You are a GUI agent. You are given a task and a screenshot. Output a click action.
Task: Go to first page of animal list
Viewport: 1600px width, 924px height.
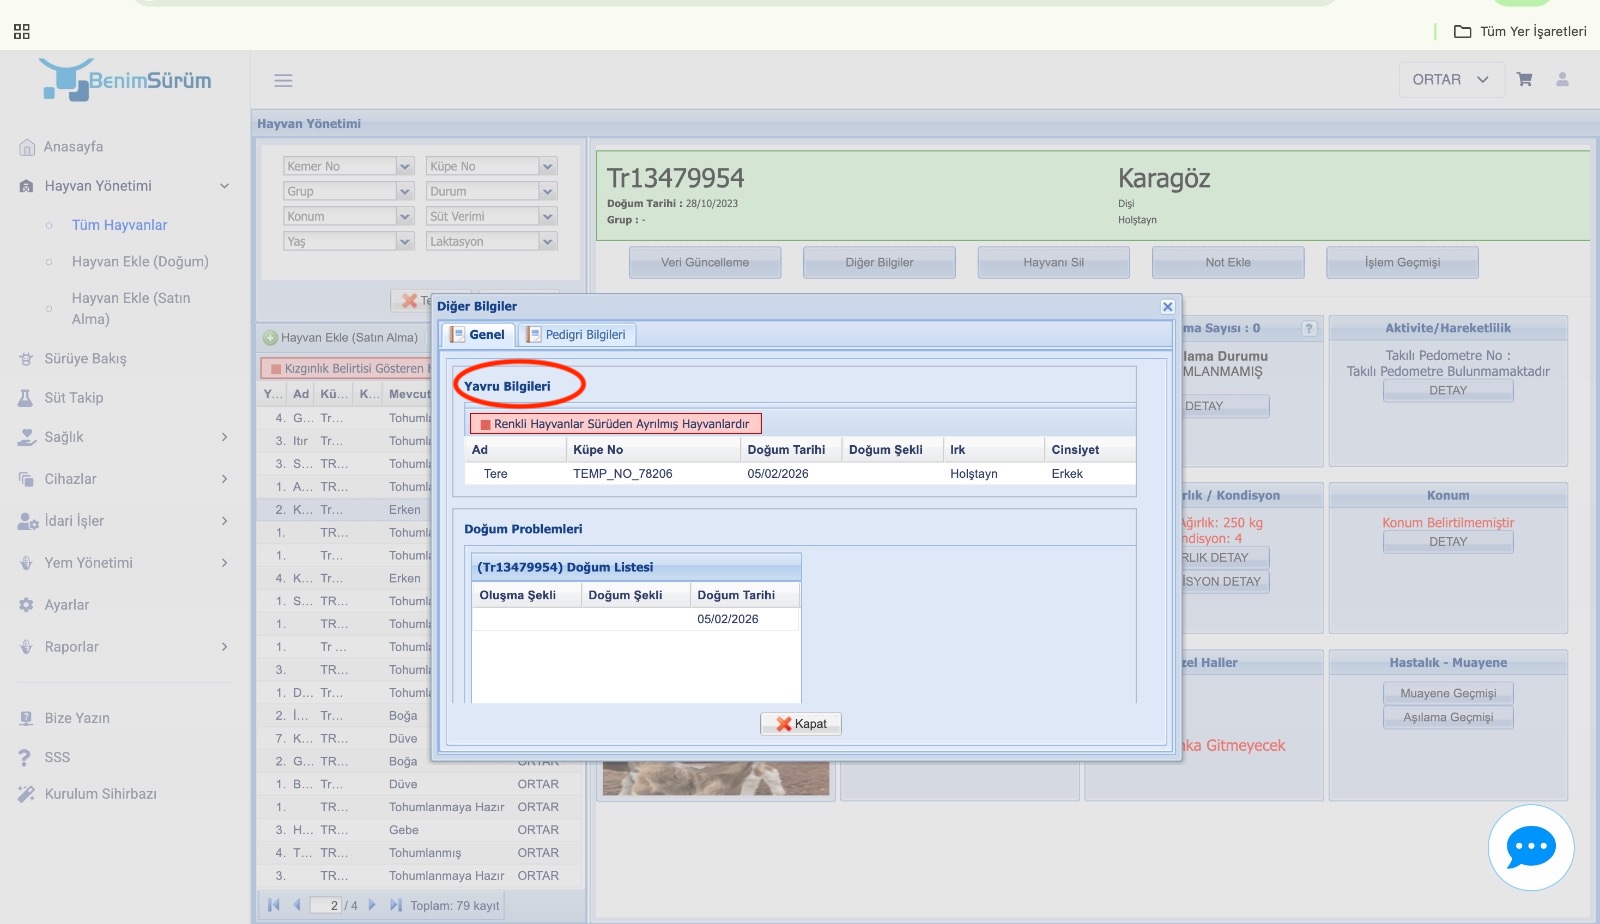pyautogui.click(x=274, y=905)
